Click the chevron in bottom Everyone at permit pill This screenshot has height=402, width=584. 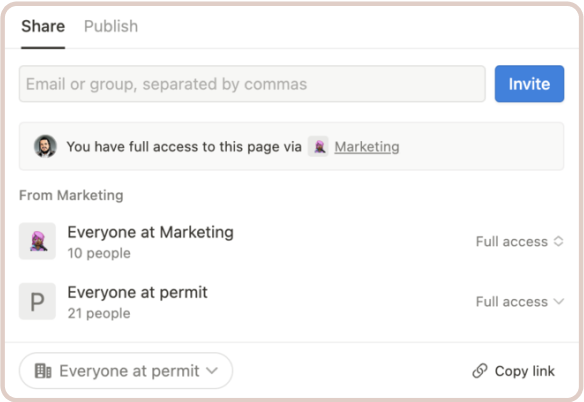(212, 371)
